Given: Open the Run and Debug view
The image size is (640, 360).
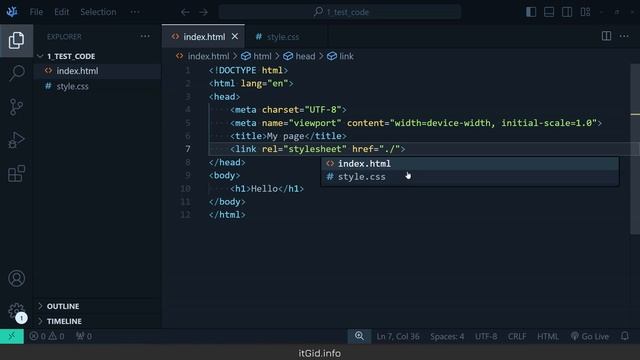Looking at the screenshot, I should click(16, 140).
